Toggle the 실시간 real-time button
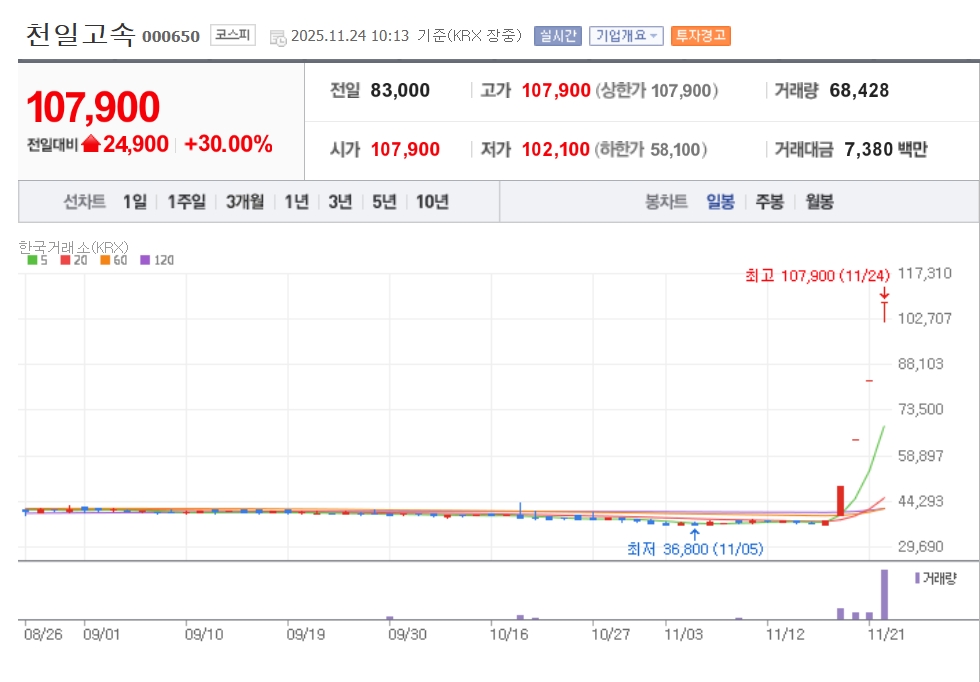Image resolution: width=980 pixels, height=682 pixels. pos(557,36)
